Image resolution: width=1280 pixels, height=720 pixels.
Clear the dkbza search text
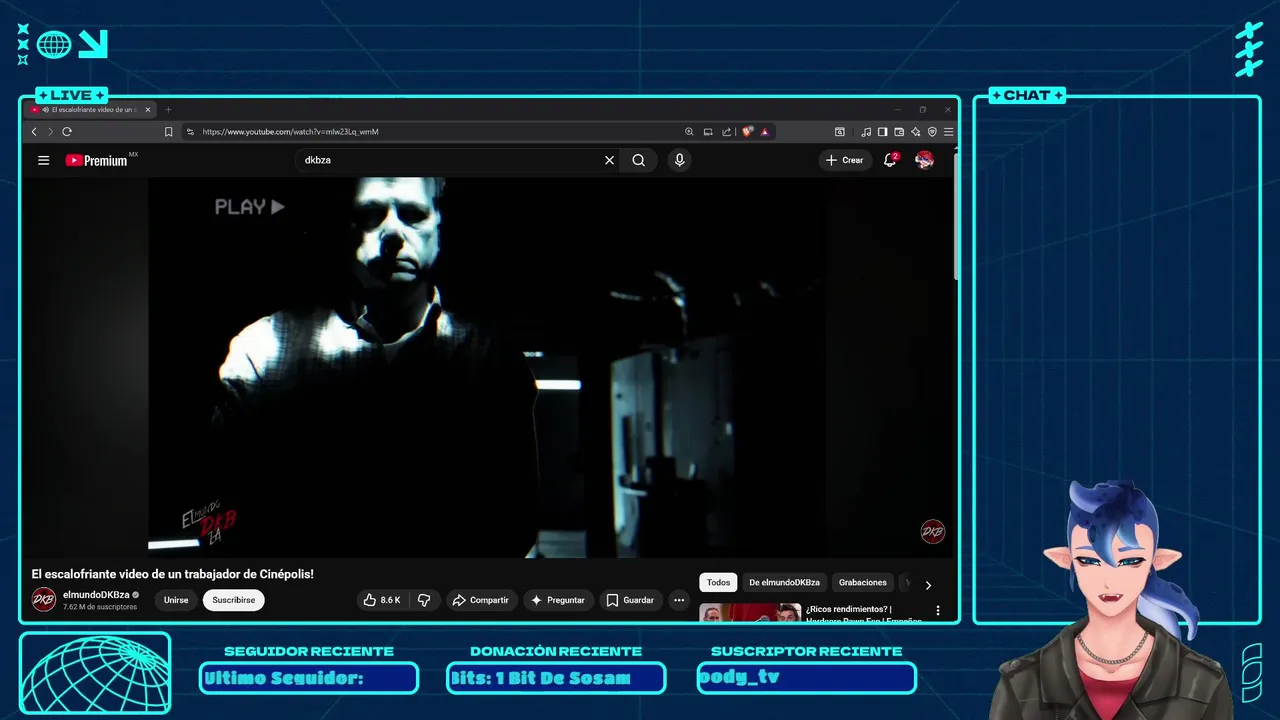tap(609, 160)
